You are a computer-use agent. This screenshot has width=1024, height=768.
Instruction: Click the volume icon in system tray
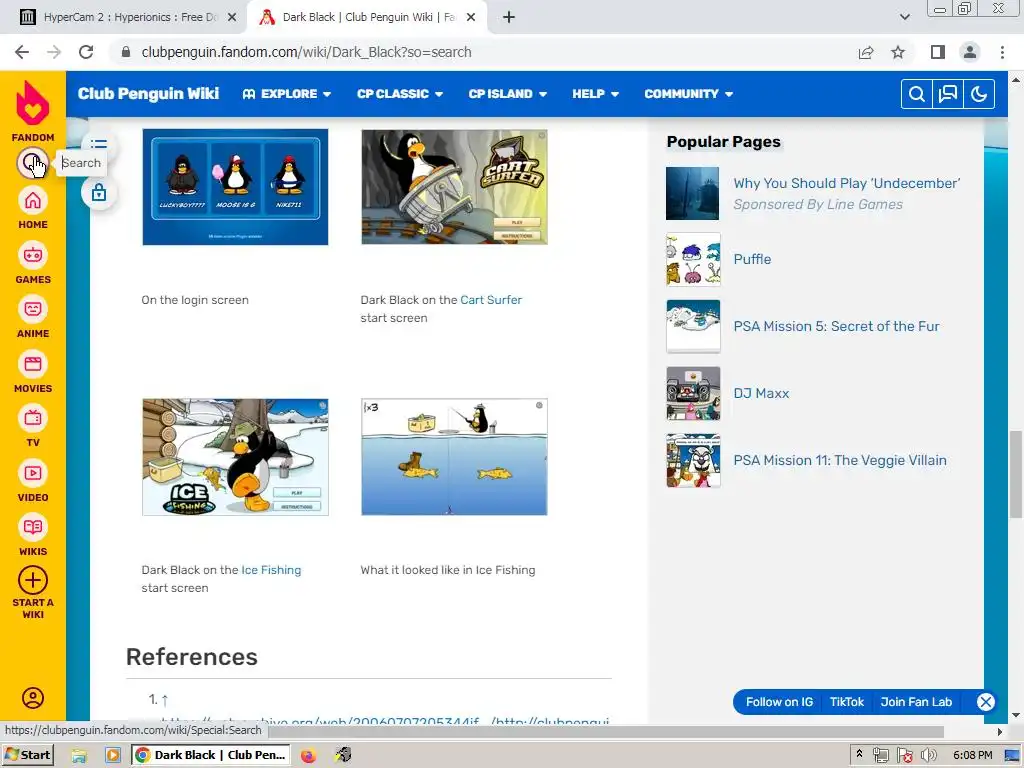[x=928, y=756]
